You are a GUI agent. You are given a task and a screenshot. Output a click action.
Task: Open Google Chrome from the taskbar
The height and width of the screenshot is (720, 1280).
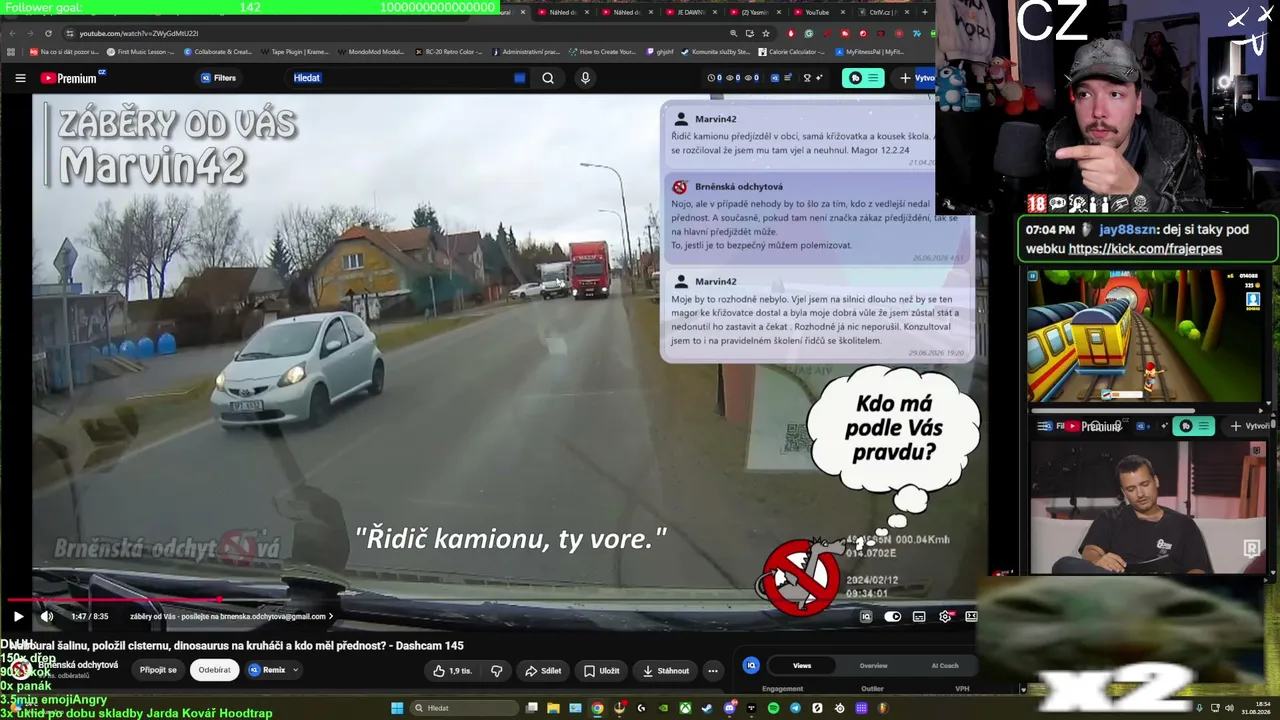[597, 708]
